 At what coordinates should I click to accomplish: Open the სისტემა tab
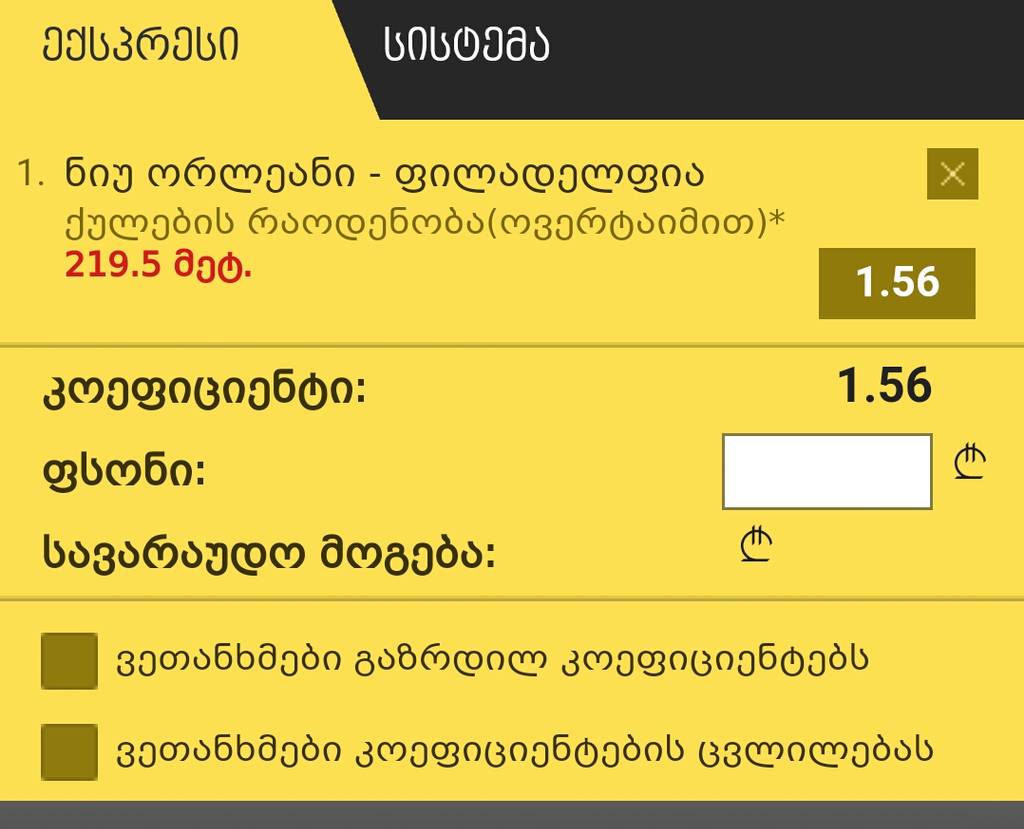[x=466, y=44]
